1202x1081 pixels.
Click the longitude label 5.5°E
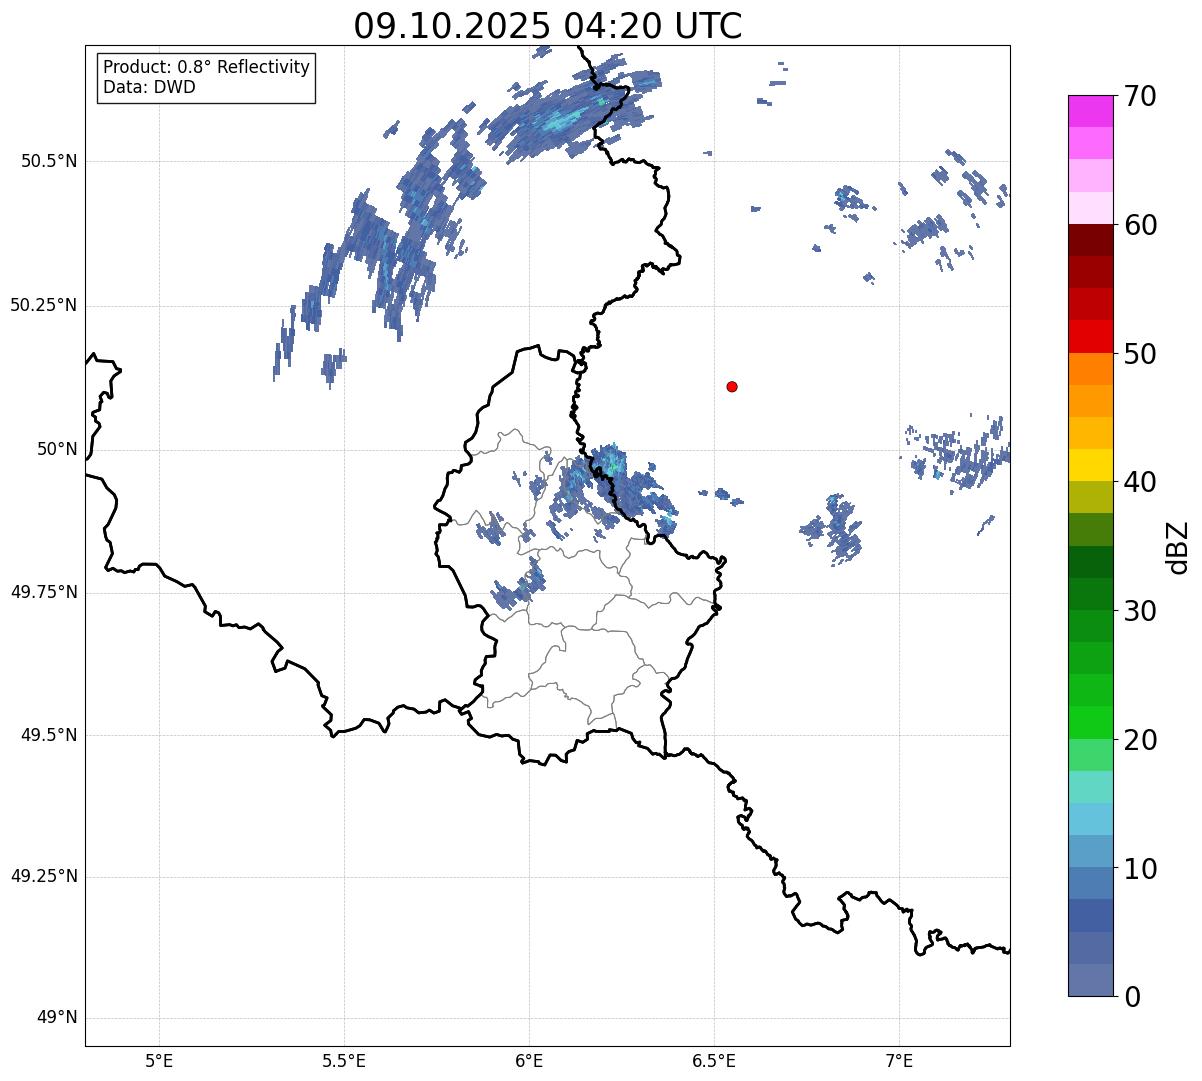[344, 1061]
